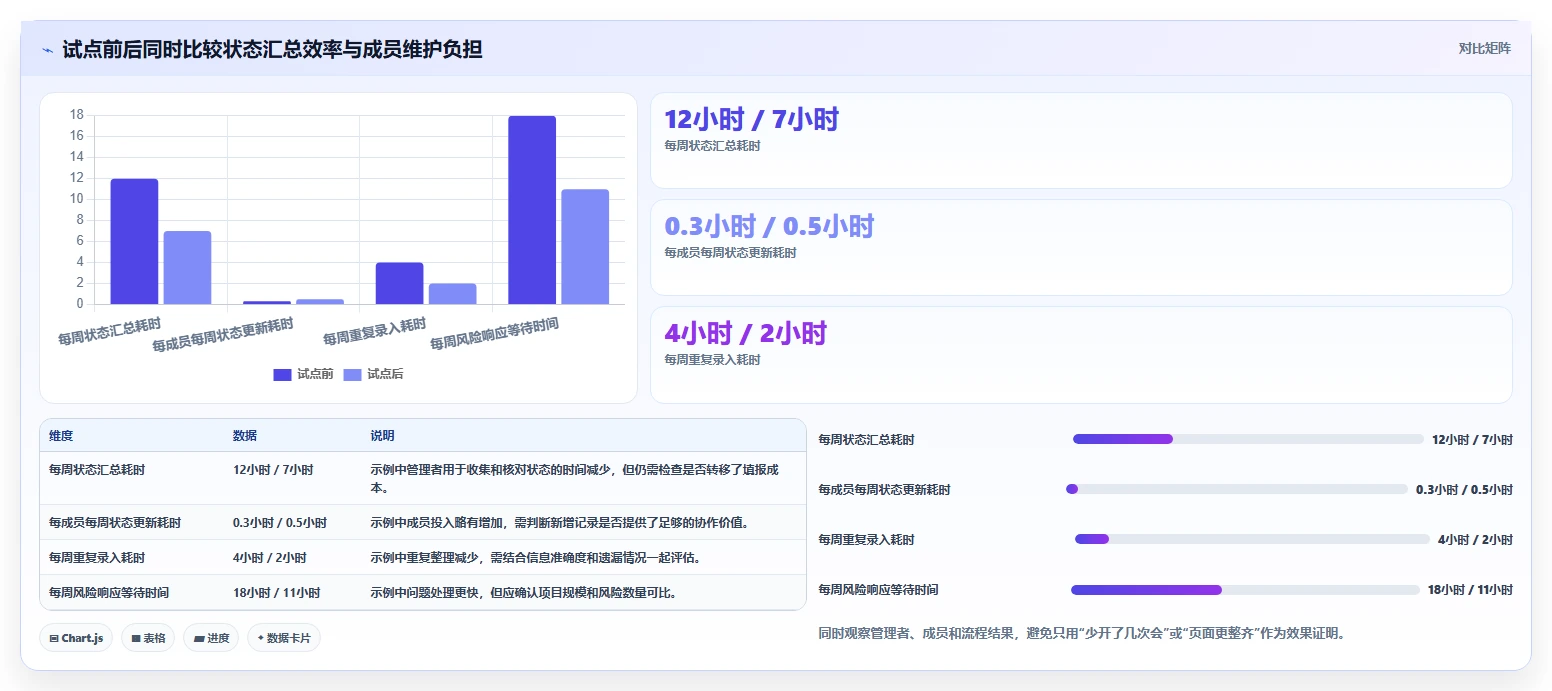Click the 数据 table column header
The height and width of the screenshot is (691, 1552).
point(245,436)
